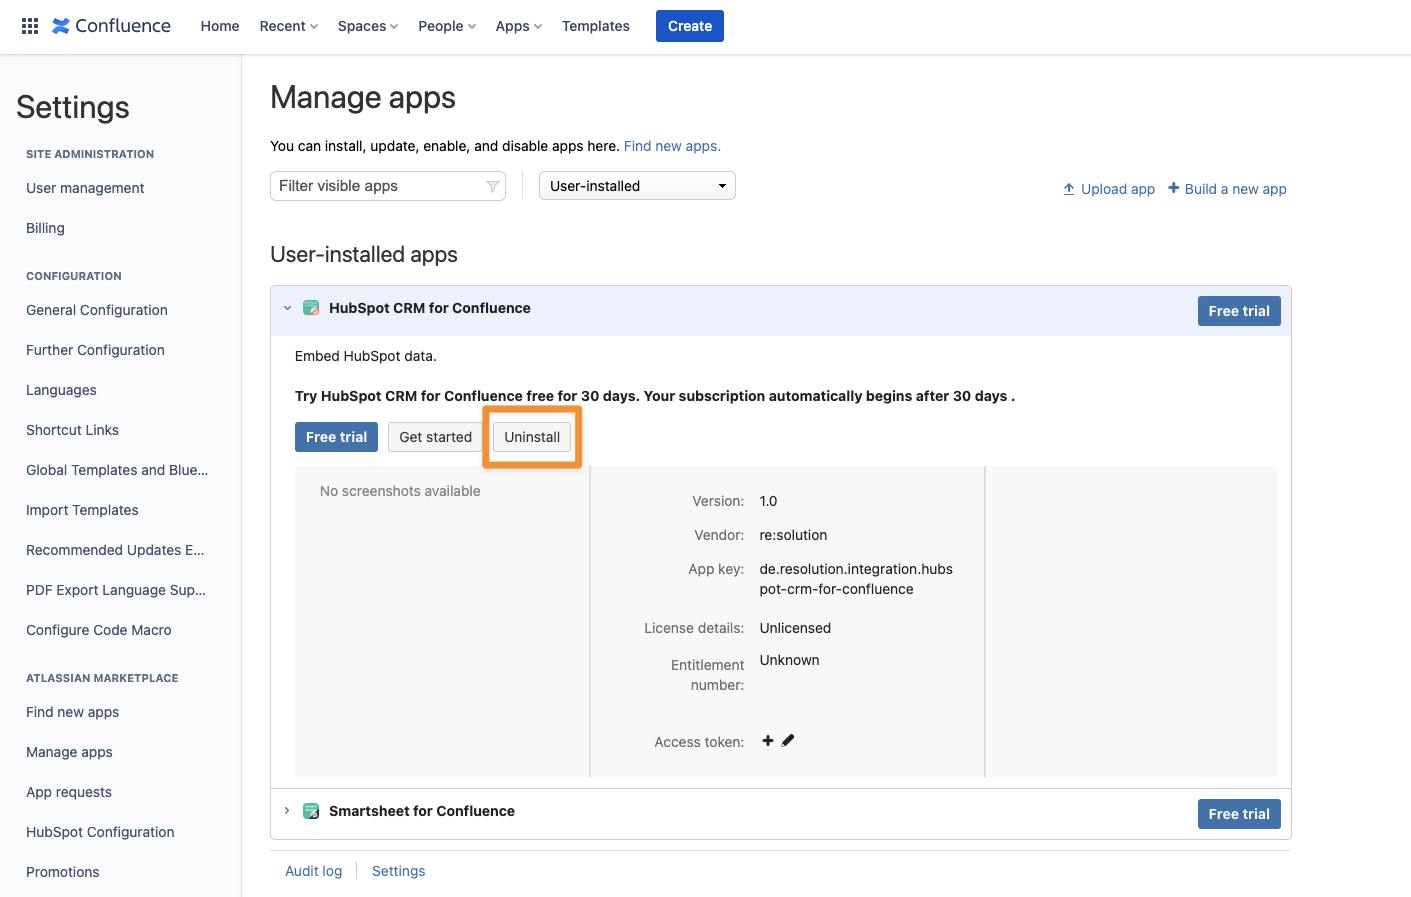Click the Confluence logo
This screenshot has height=897, width=1411.
pyautogui.click(x=111, y=26)
